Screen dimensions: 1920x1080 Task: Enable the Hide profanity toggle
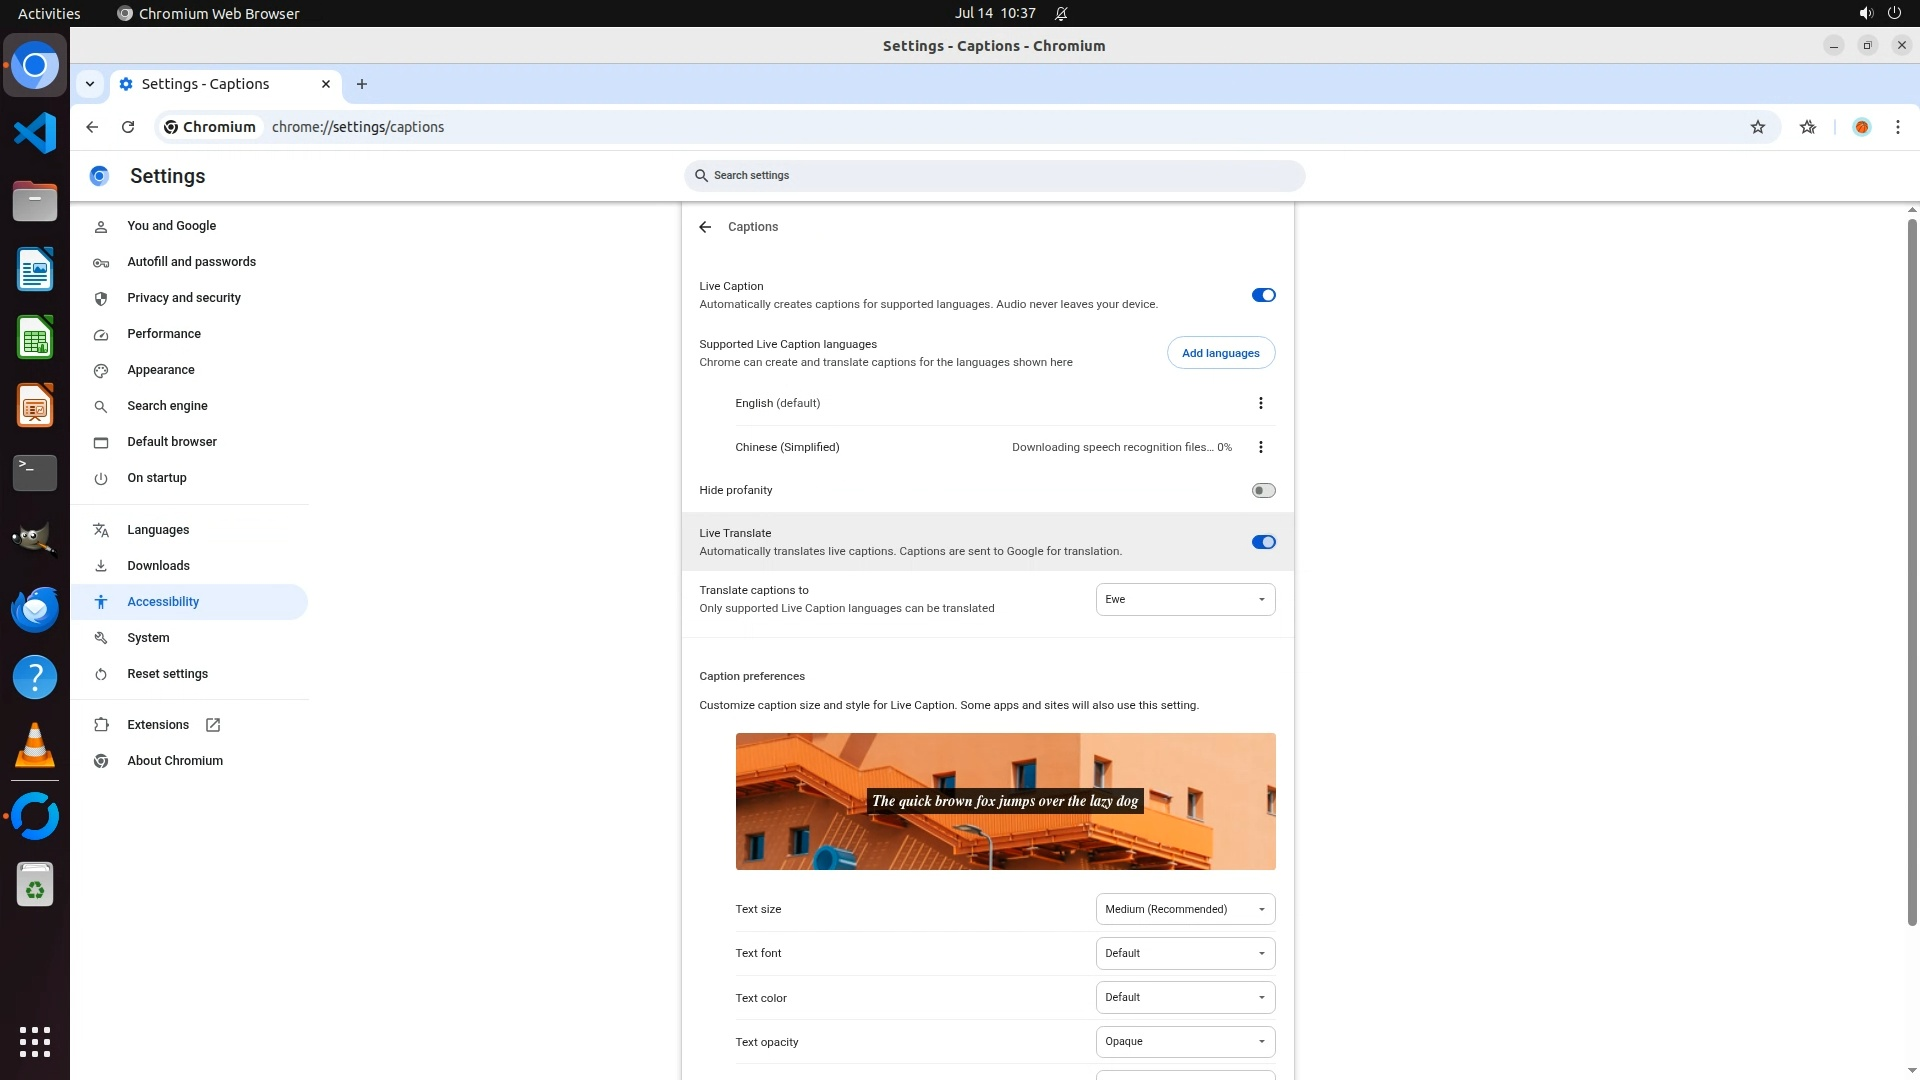pos(1263,490)
